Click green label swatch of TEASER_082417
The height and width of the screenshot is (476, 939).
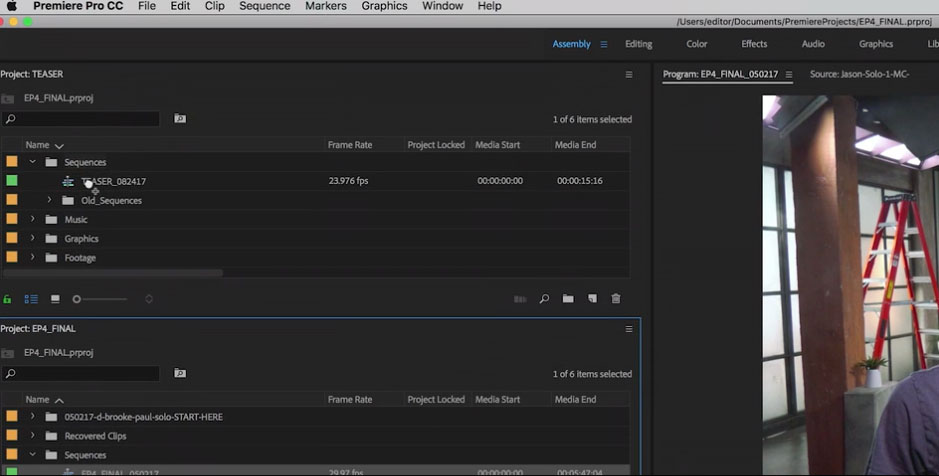(x=12, y=180)
